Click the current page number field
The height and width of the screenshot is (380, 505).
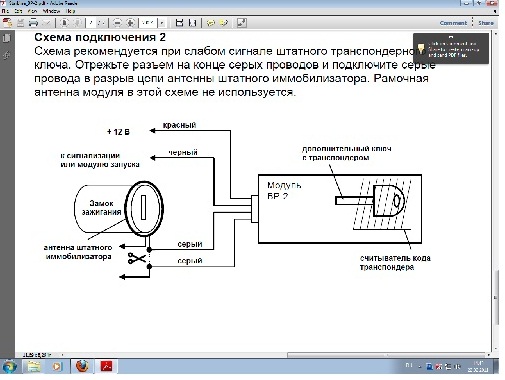coord(91,23)
